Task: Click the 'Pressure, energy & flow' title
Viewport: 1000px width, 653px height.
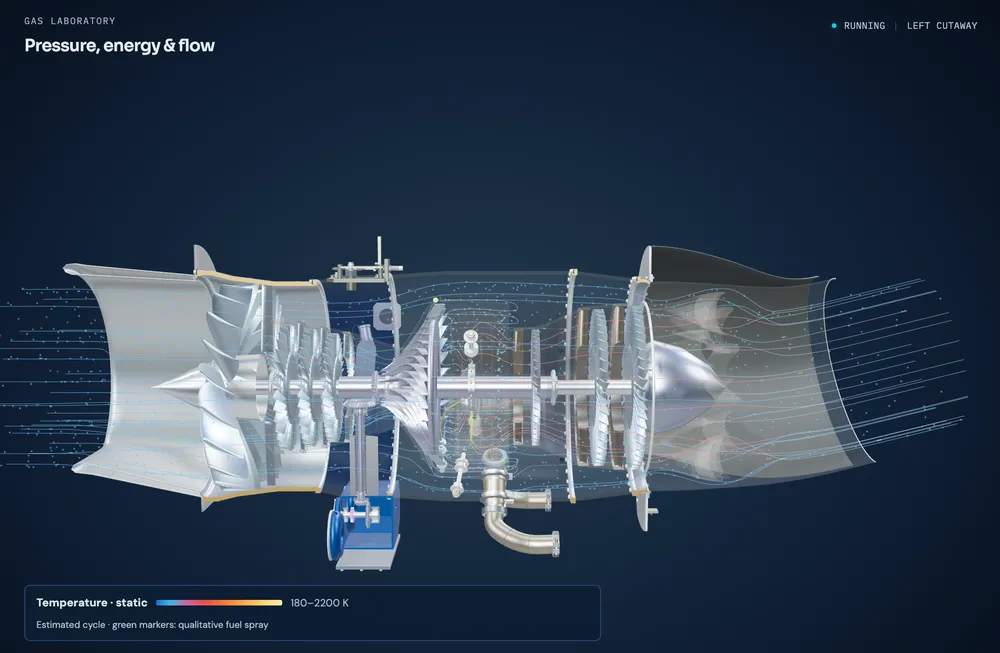Action: (x=119, y=45)
